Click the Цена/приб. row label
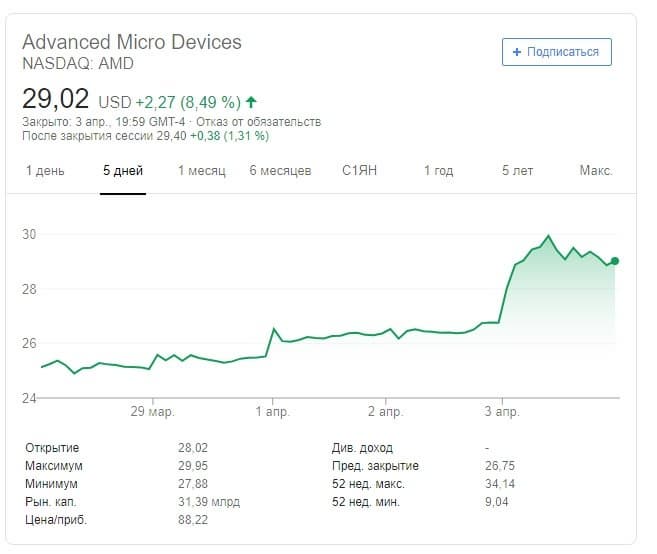Screen dimensions: 657x554 [56, 520]
